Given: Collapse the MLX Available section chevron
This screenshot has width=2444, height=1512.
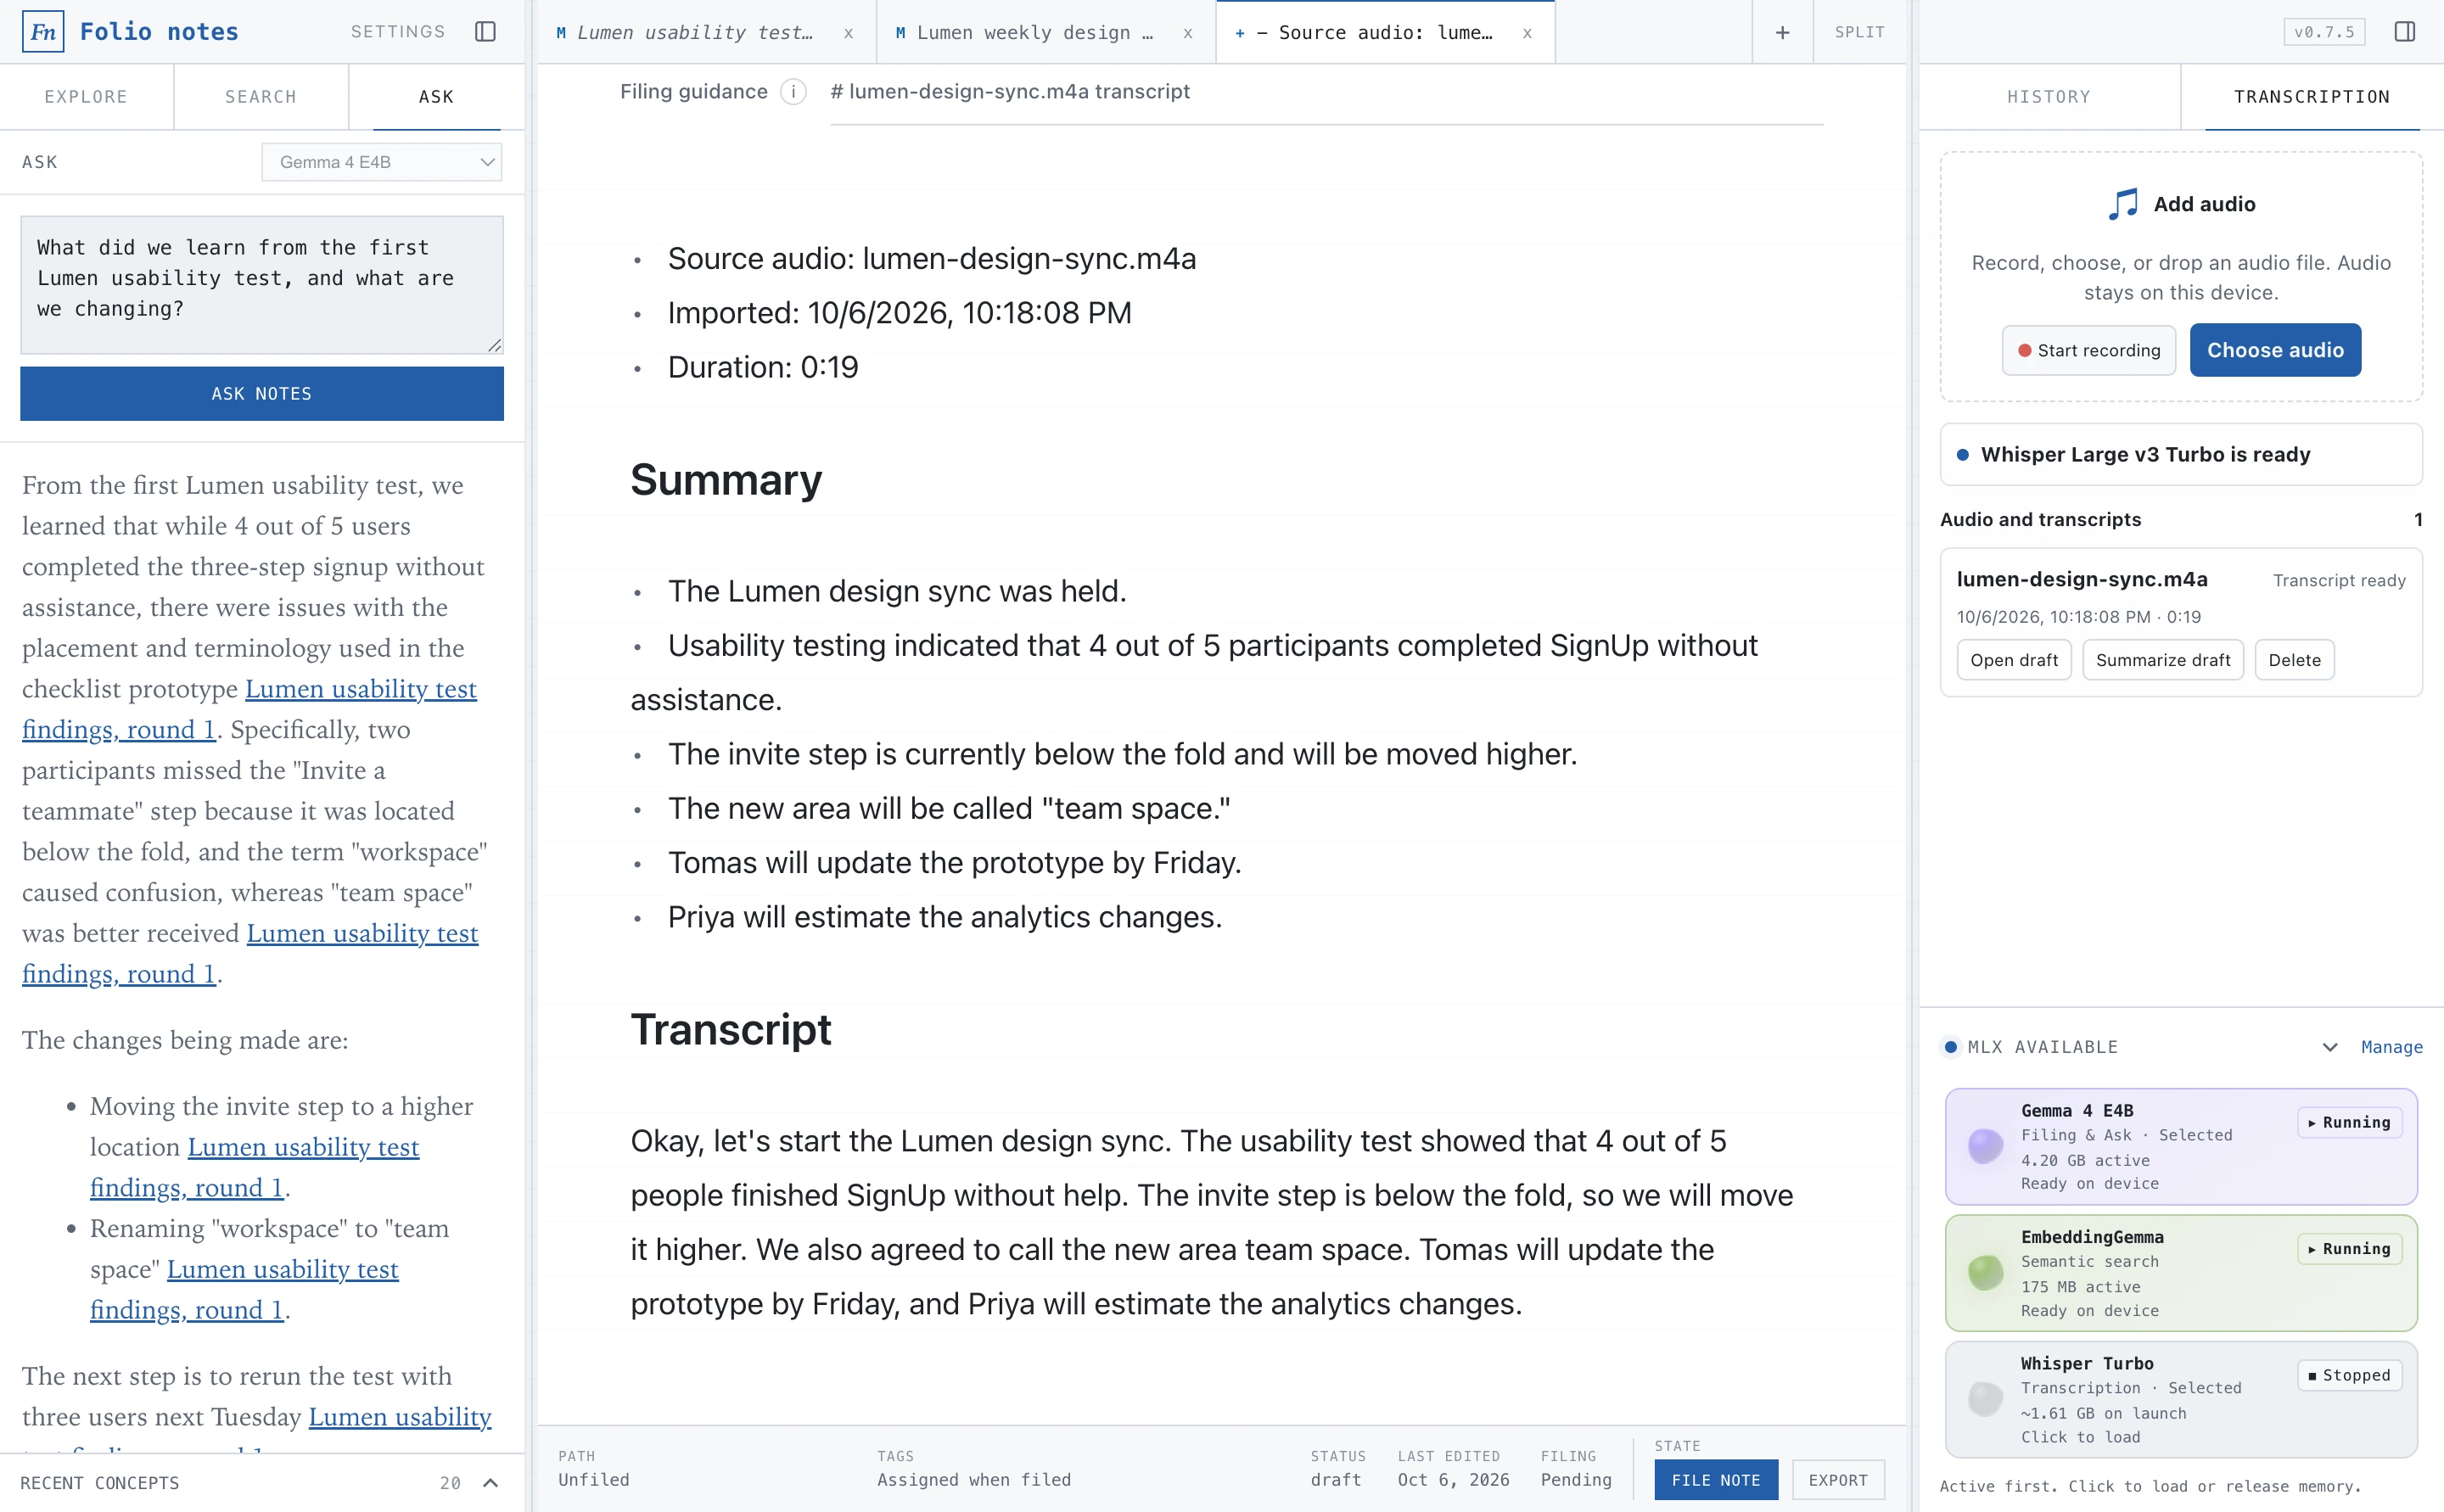Looking at the screenshot, I should click(x=2329, y=1047).
